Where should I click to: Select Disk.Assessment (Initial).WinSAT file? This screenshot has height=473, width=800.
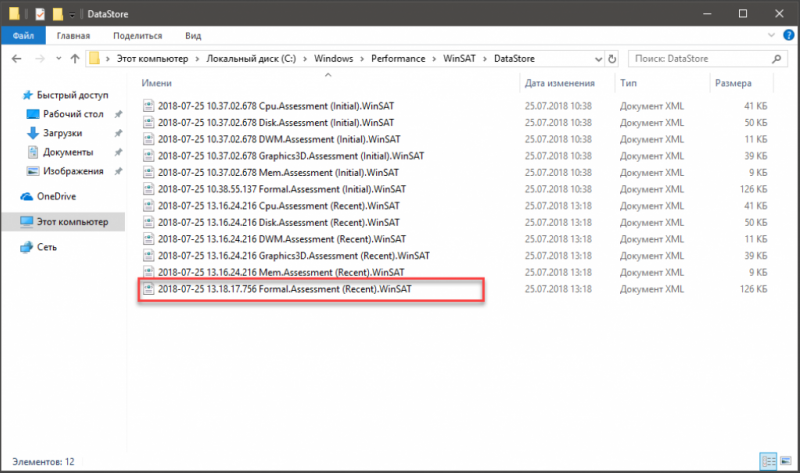(276, 122)
